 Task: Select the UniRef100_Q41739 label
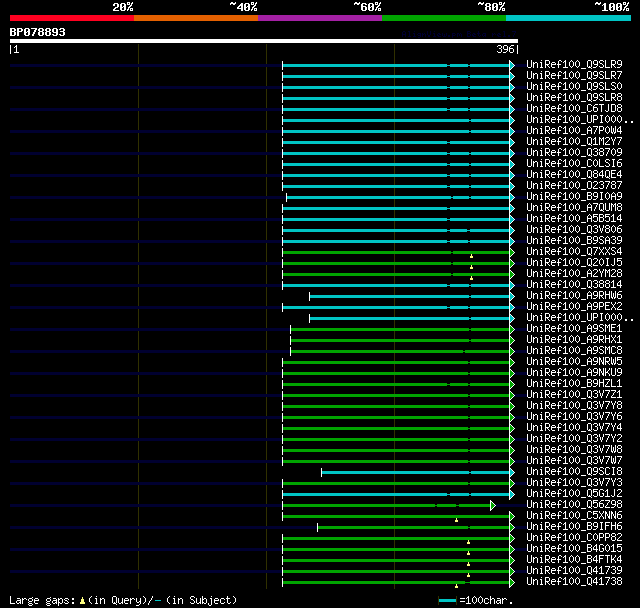[x=574, y=571]
